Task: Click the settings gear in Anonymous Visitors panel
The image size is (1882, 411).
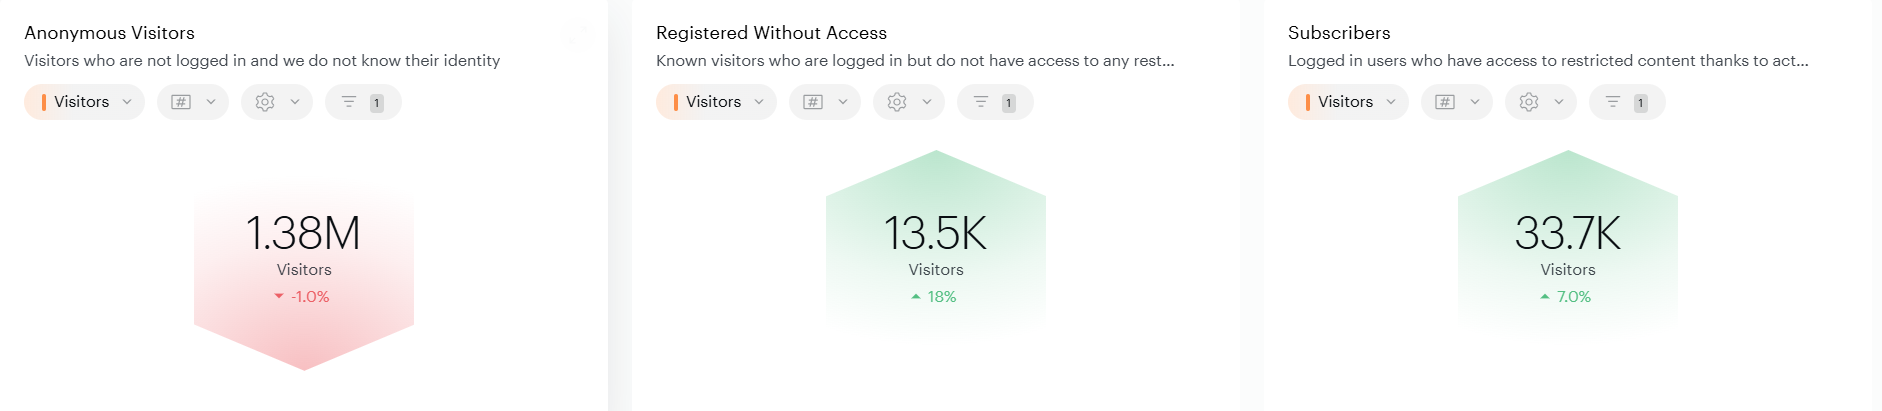Action: 265,102
